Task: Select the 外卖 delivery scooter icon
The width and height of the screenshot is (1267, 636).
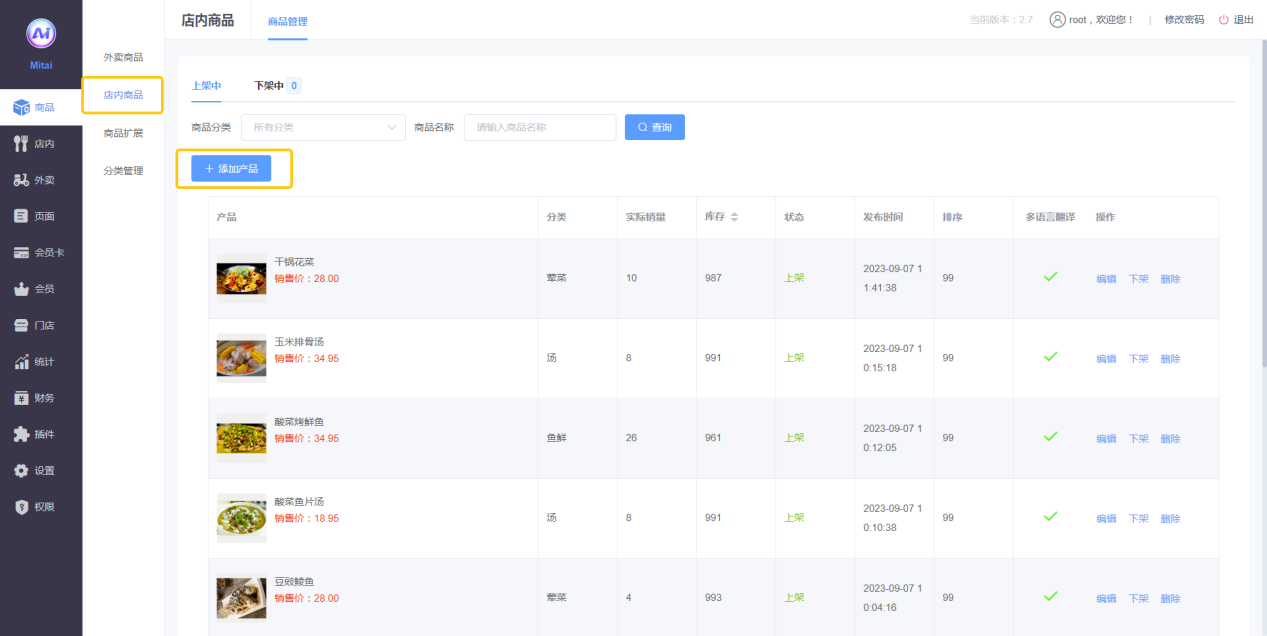Action: 21,180
